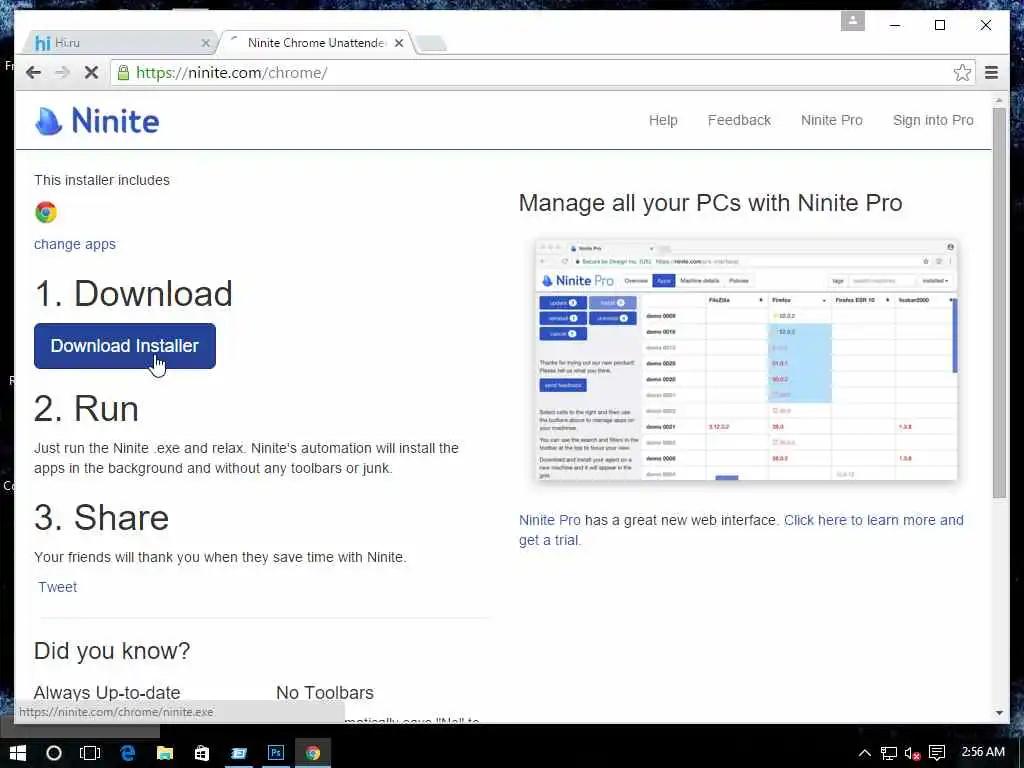This screenshot has height=768, width=1024.
Task: Close the Ninite Chrome Unattended tab
Action: click(x=399, y=43)
